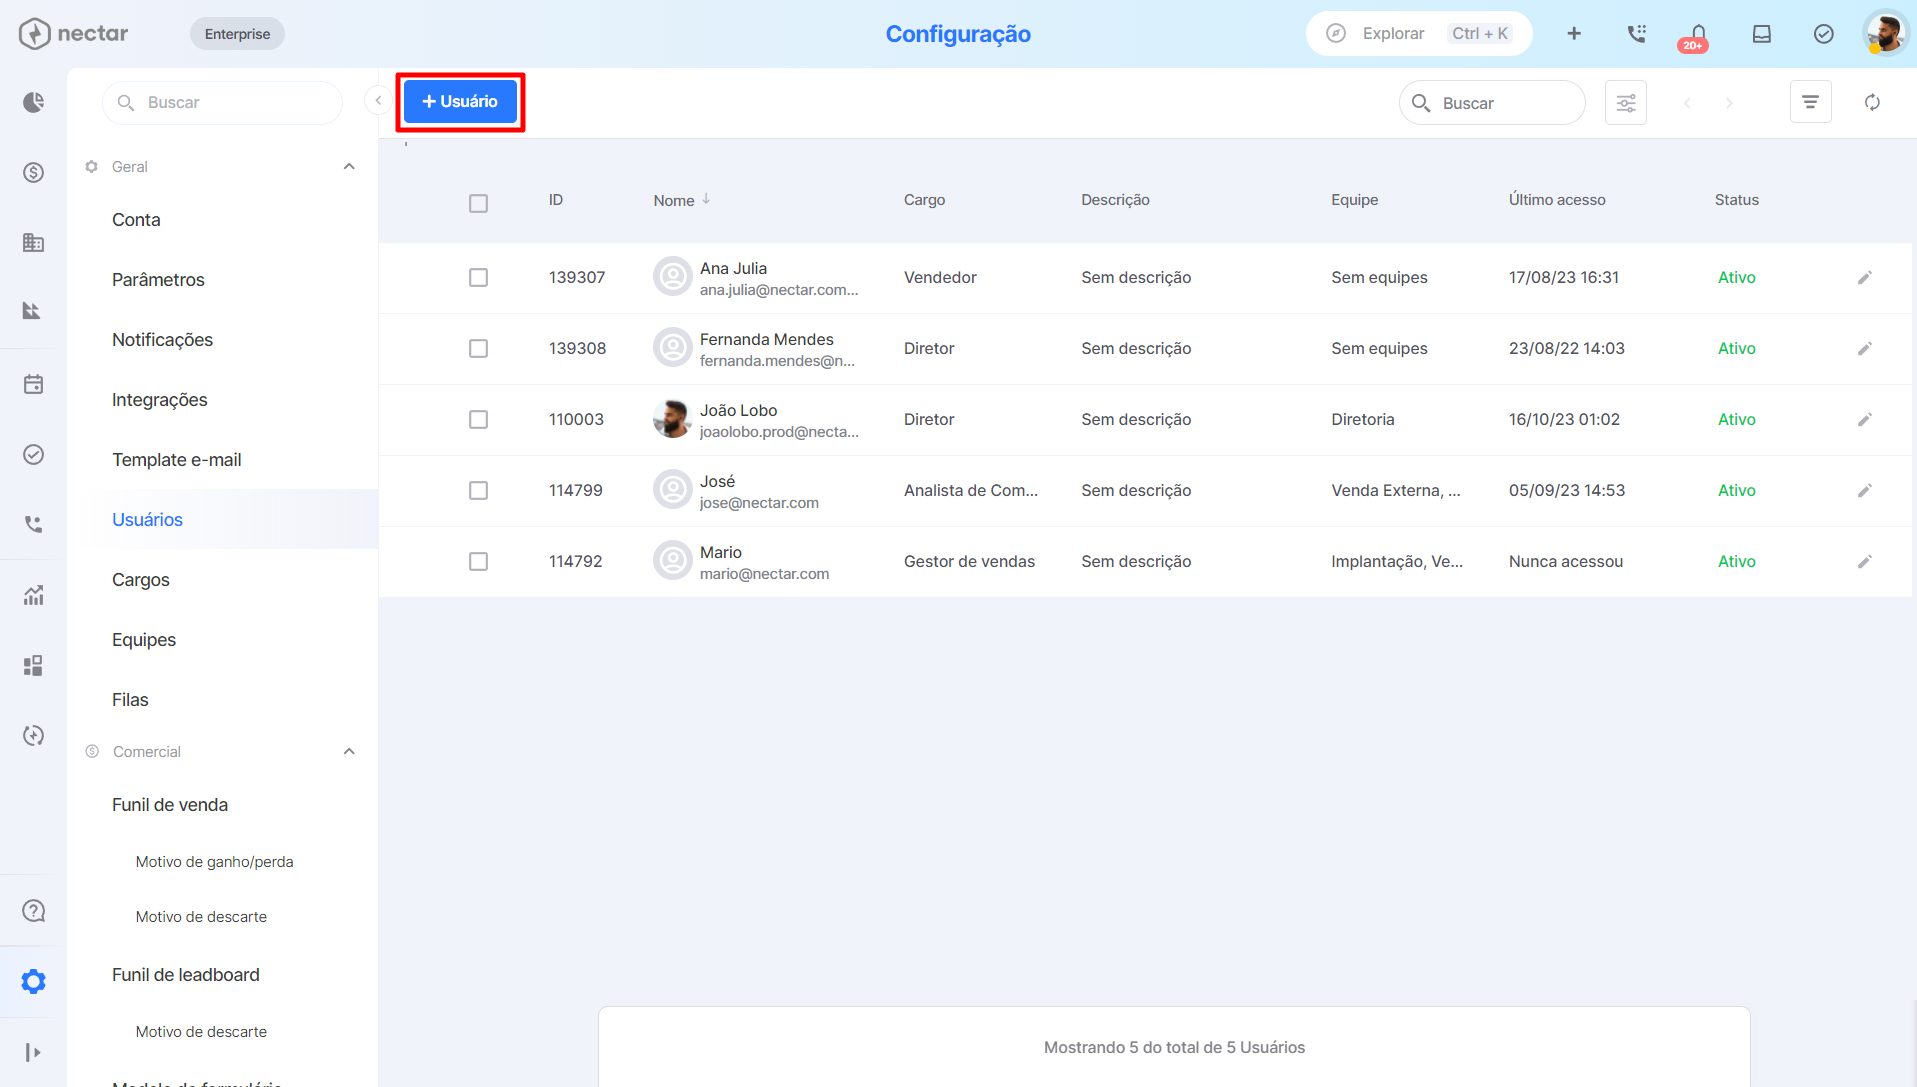
Task: Check the box for Ana Julia
Action: [x=478, y=277]
